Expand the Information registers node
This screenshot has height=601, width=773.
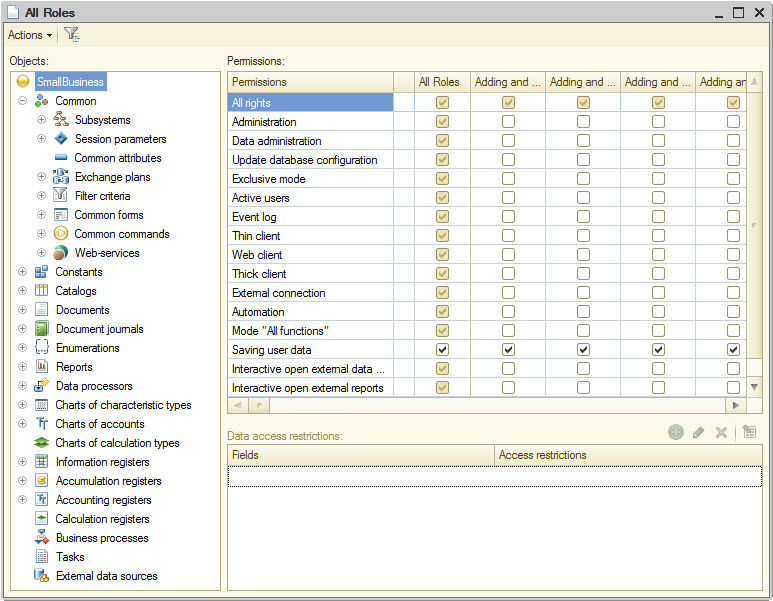[x=22, y=461]
